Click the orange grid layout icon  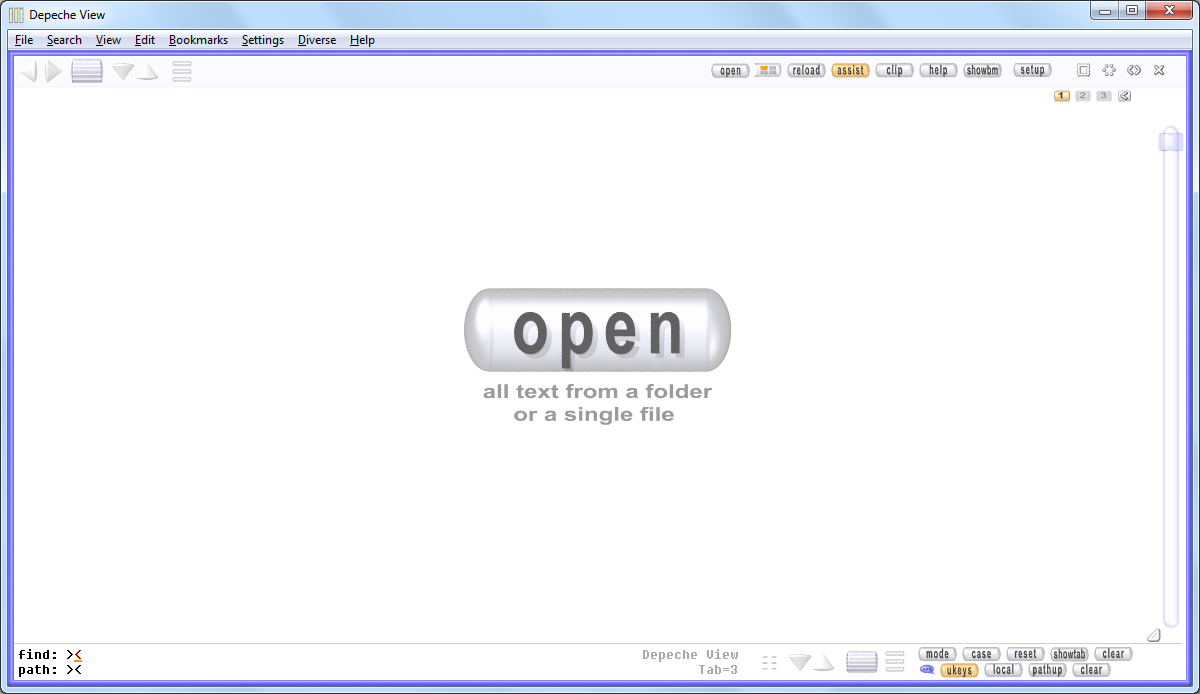767,70
